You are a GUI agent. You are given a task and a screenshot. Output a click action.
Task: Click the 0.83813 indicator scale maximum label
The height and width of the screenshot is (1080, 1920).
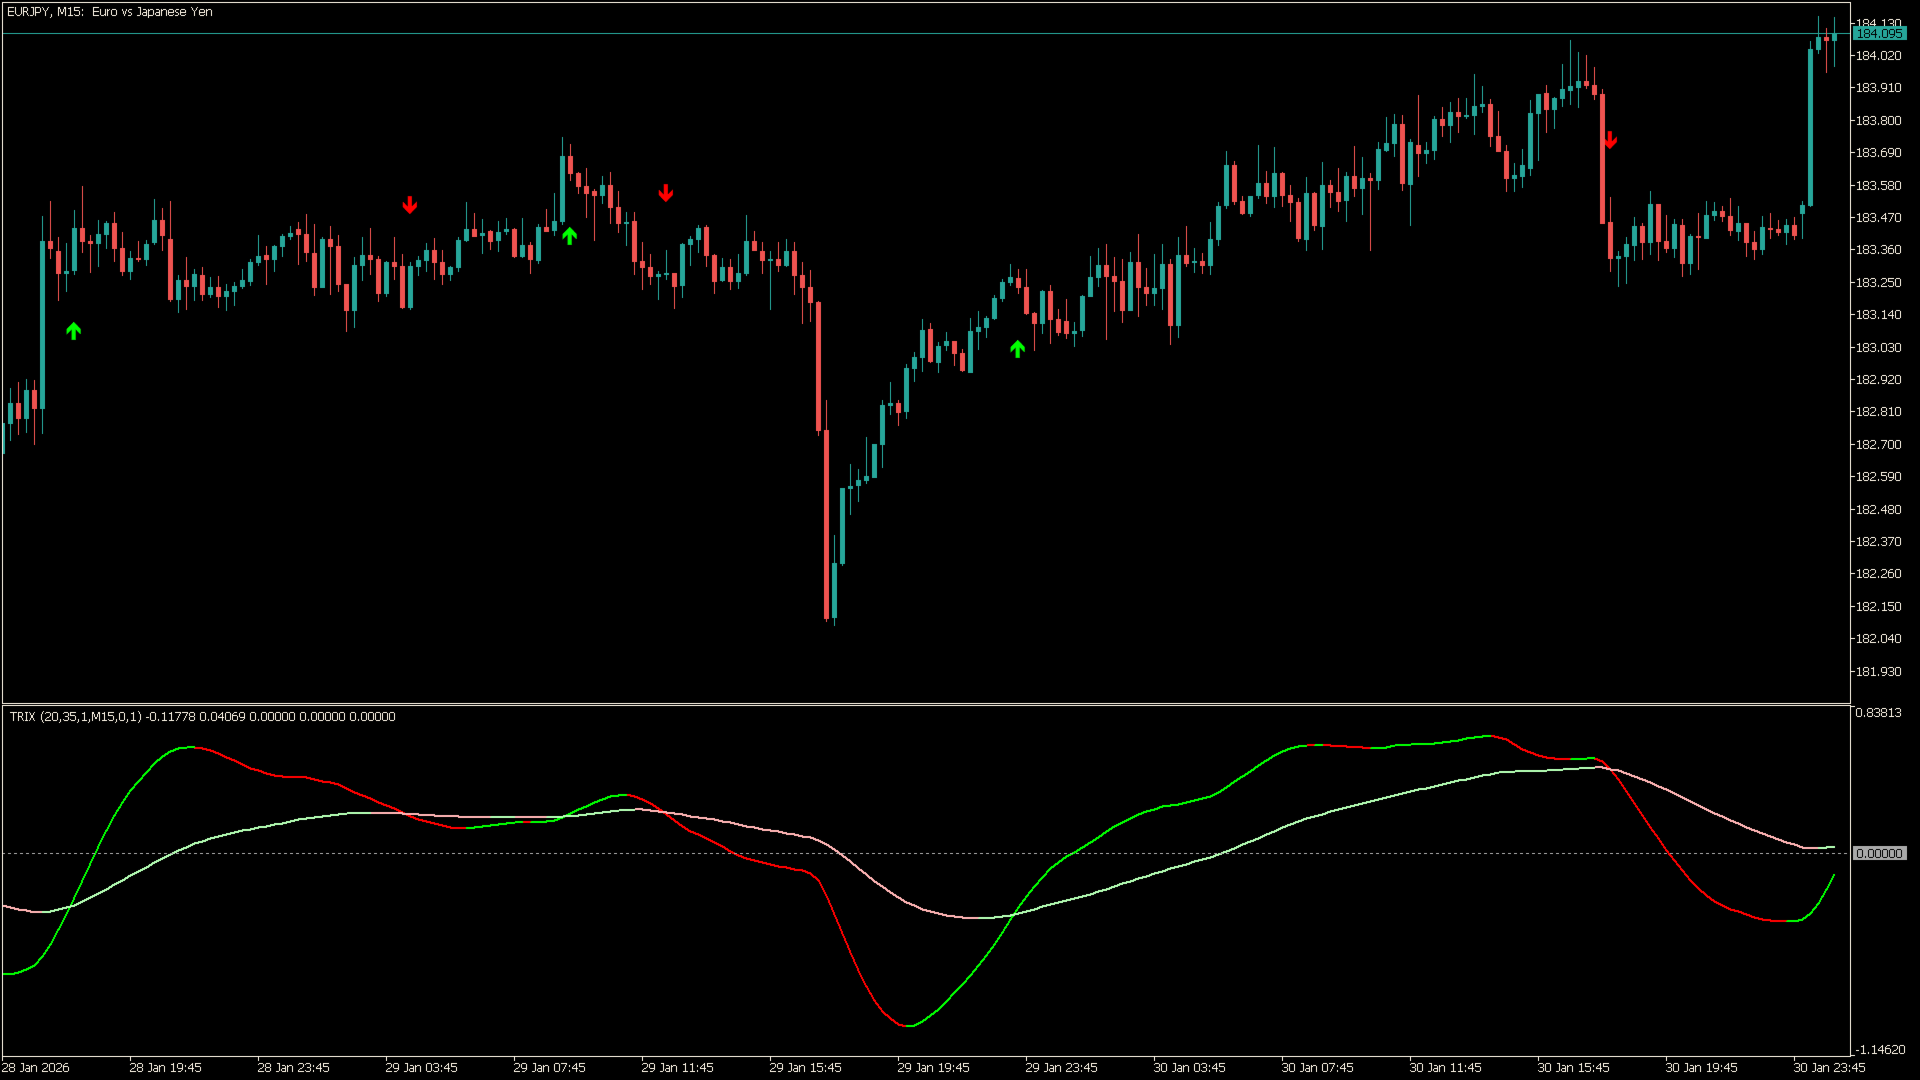click(x=1878, y=713)
